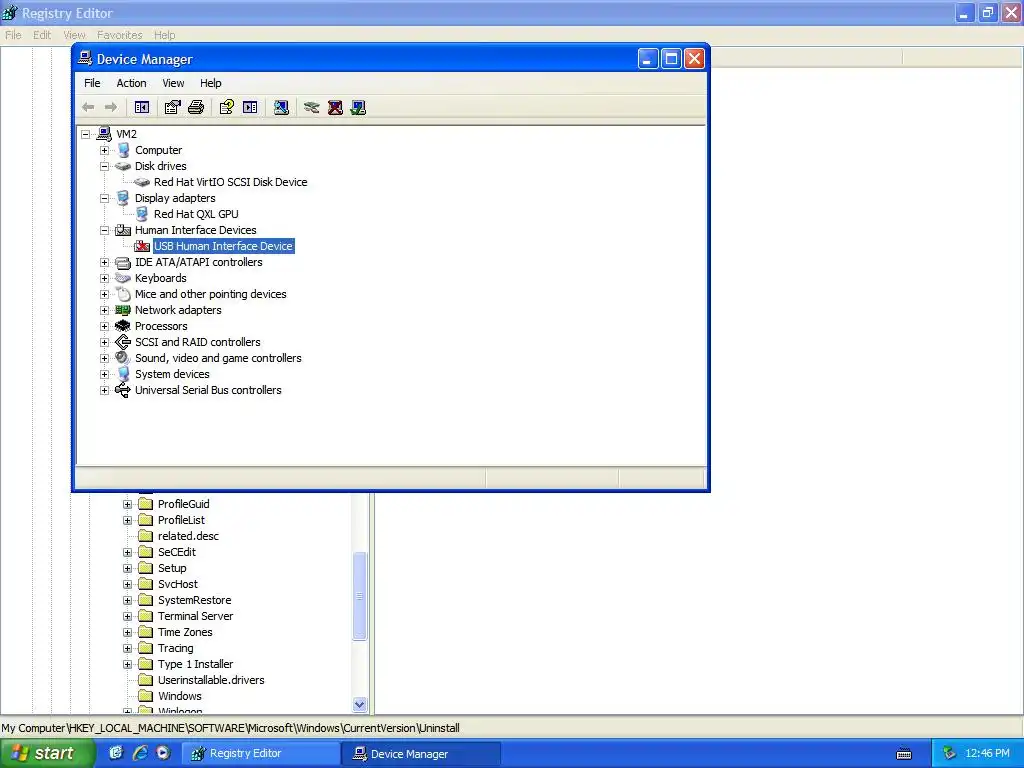Click the IDE ATA/ATAPI controllers icon
This screenshot has height=768, width=1024.
[x=123, y=263]
